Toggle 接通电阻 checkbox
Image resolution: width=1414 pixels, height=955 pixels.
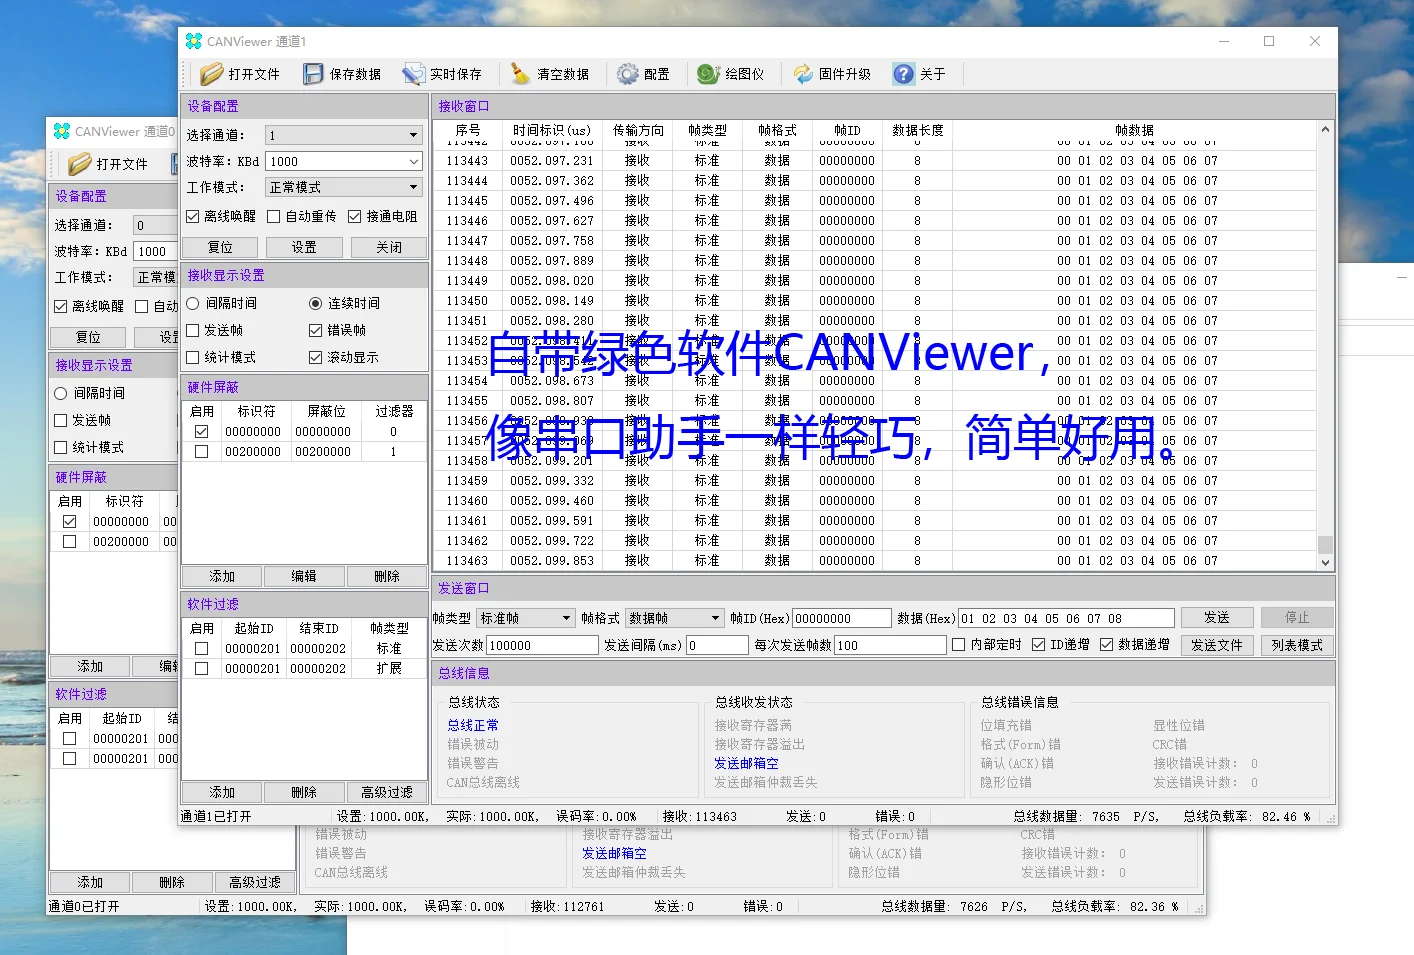point(355,216)
